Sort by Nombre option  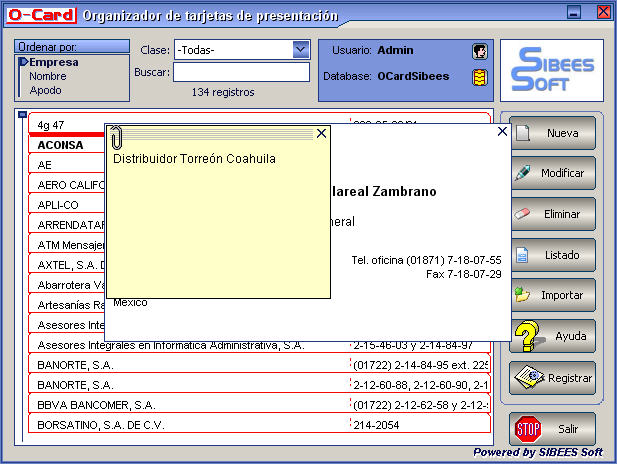coord(48,76)
